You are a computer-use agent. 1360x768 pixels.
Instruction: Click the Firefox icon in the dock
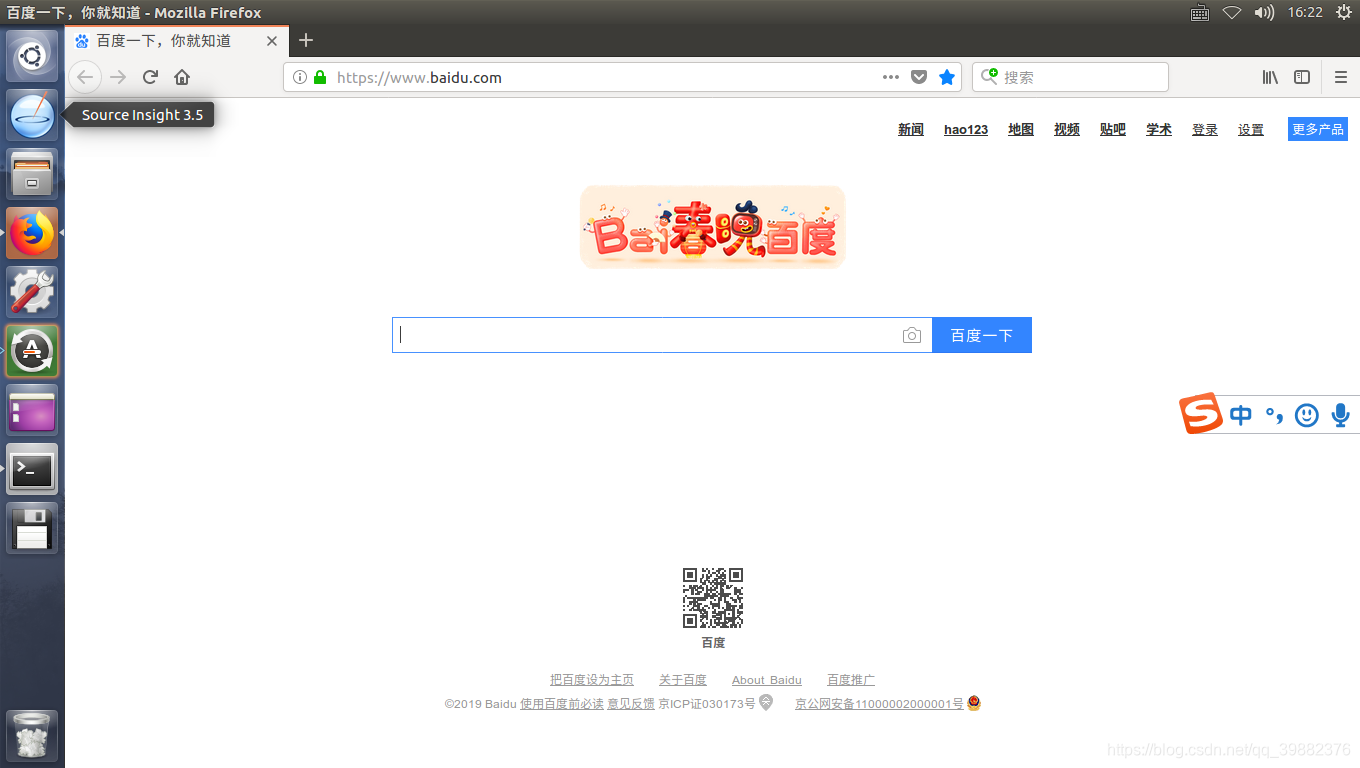32,233
